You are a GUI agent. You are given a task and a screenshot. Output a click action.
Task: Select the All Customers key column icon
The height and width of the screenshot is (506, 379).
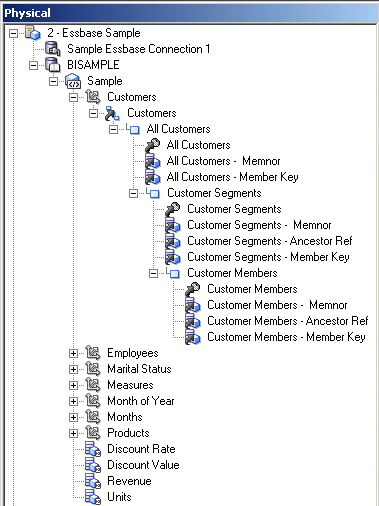[x=153, y=145]
